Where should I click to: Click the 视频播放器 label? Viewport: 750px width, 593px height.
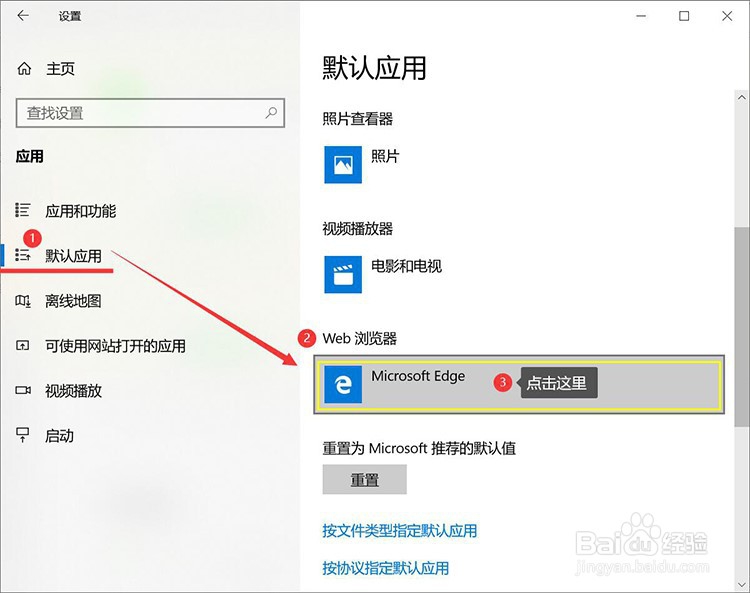(358, 229)
